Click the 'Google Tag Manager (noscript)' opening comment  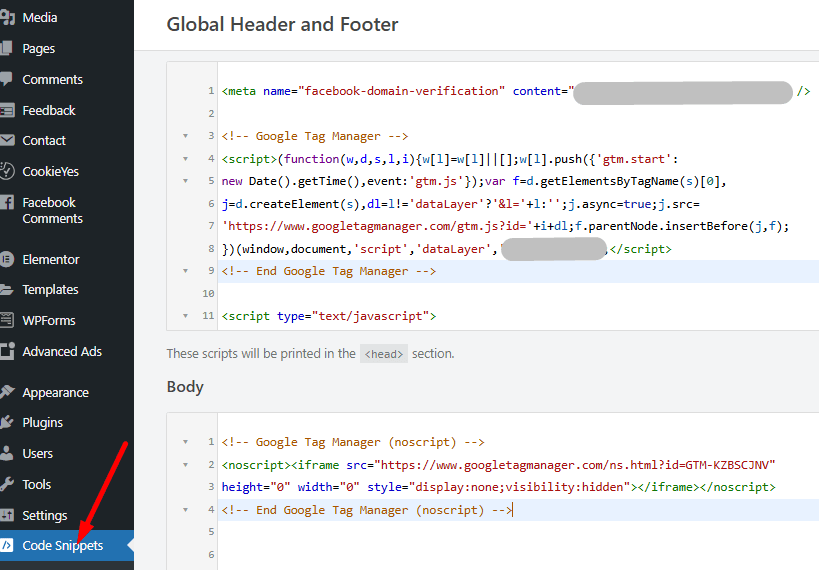(353, 443)
